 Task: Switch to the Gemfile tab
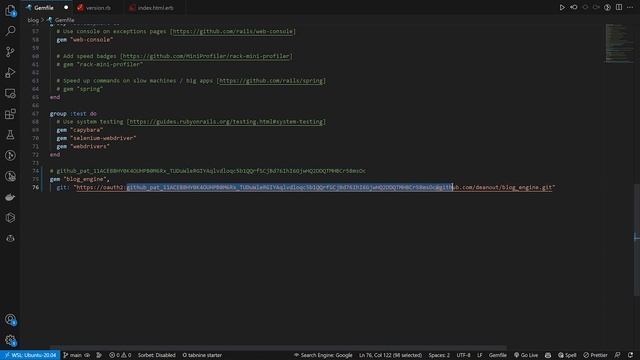[x=43, y=8]
